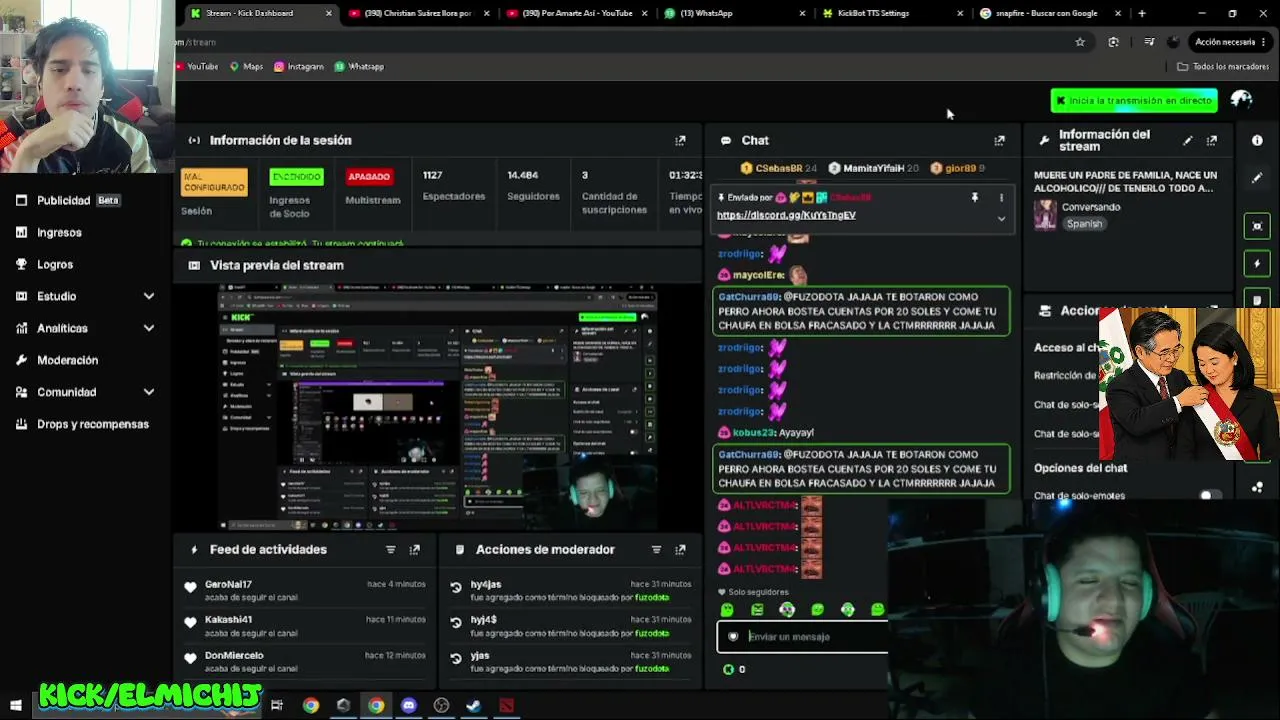This screenshot has width=1280, height=720.
Task: Pop out the Acciones de moderador panel
Action: tap(680, 549)
